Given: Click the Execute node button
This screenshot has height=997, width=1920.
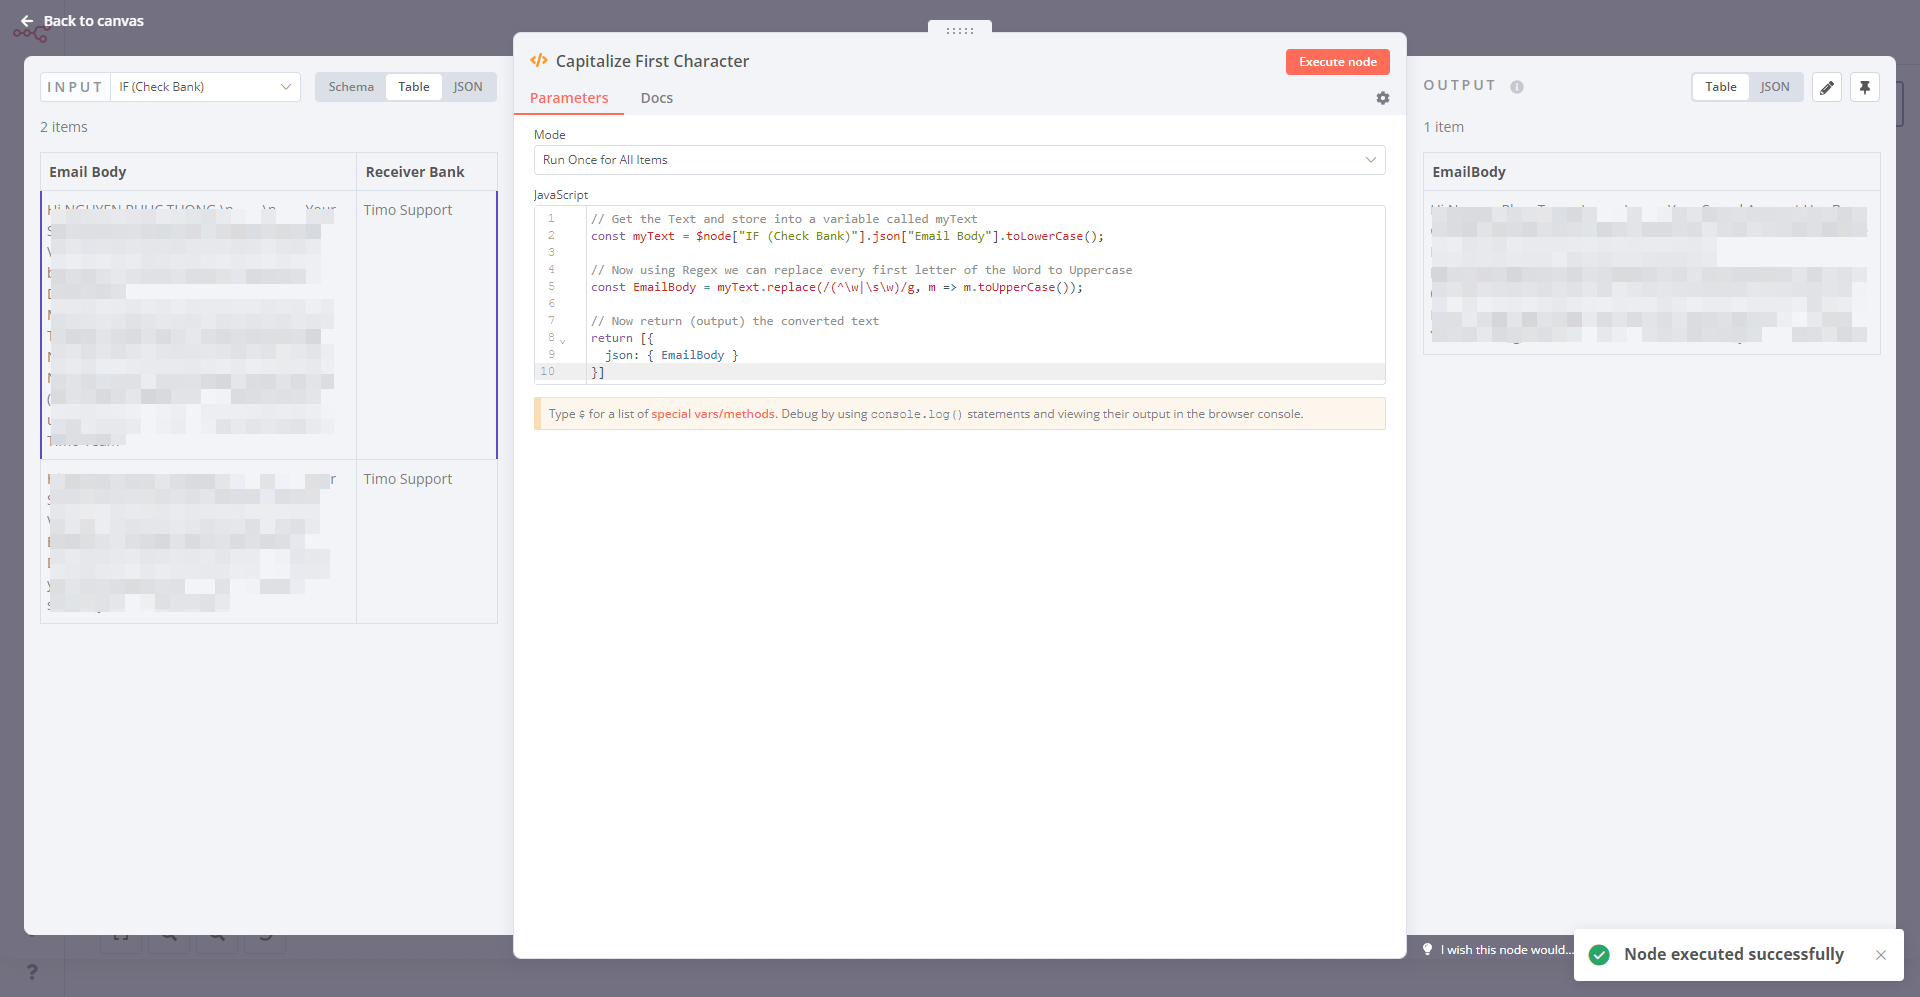Looking at the screenshot, I should coord(1337,62).
